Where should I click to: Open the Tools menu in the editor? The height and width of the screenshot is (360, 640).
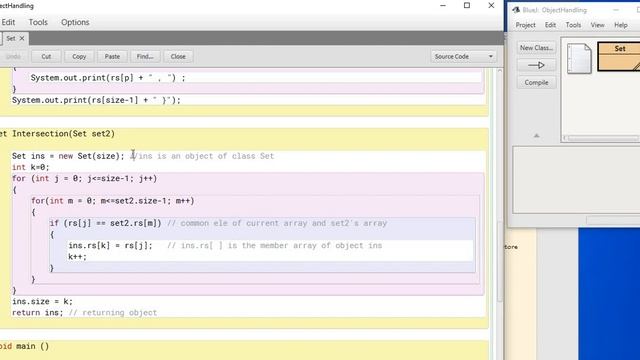(x=38, y=22)
